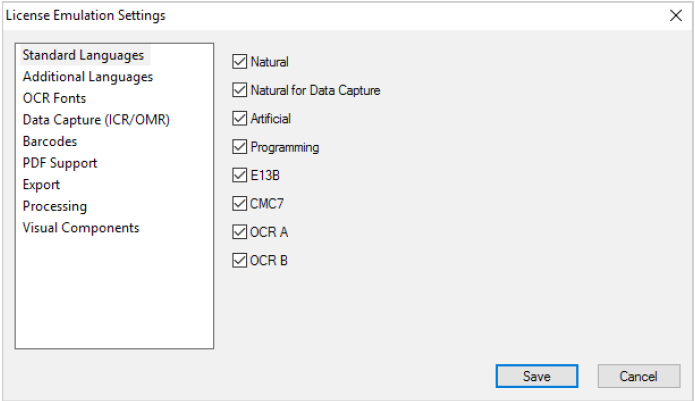Open the Barcodes category
The height and width of the screenshot is (401, 695).
point(50,141)
